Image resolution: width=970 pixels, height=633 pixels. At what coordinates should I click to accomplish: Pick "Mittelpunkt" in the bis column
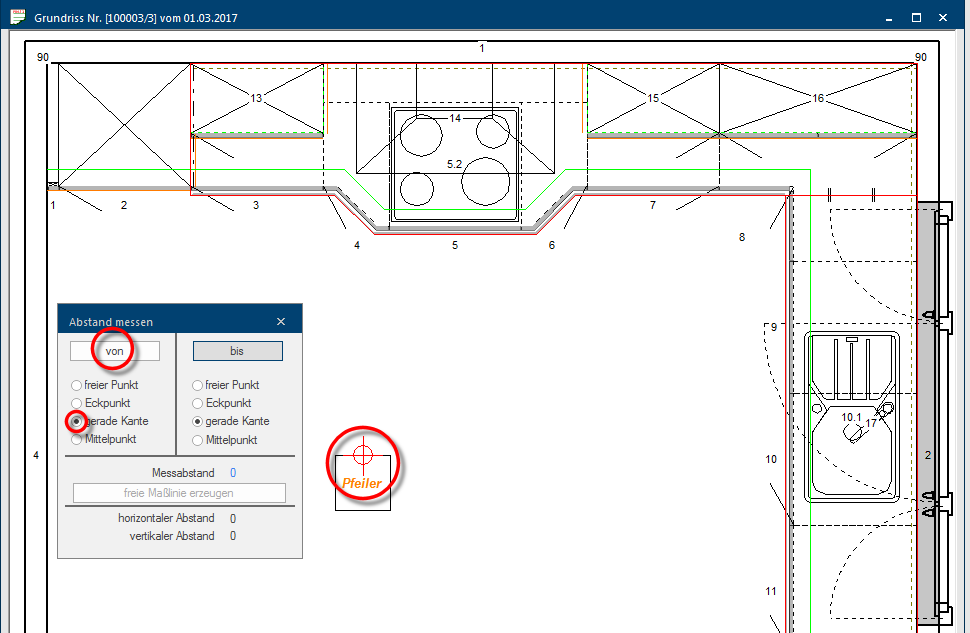tap(197, 439)
